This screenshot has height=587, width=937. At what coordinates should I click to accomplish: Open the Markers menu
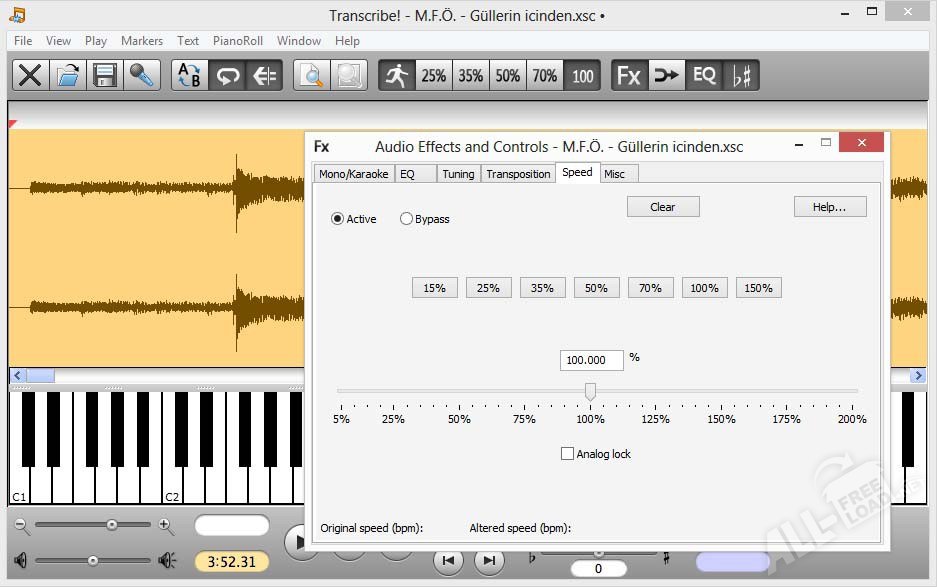pos(142,41)
